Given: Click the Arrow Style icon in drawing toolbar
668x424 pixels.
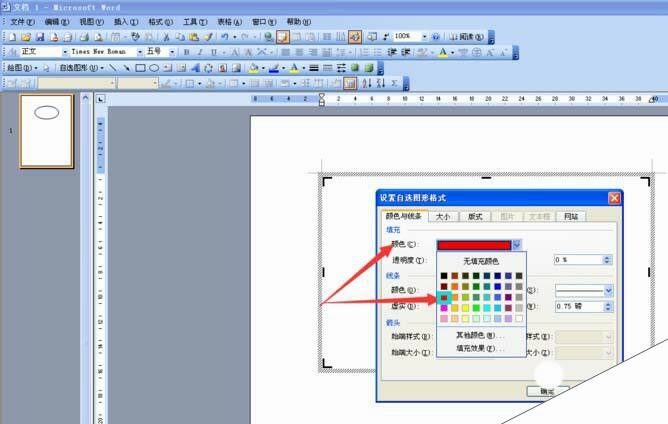Looking at the screenshot, I should 341,68.
